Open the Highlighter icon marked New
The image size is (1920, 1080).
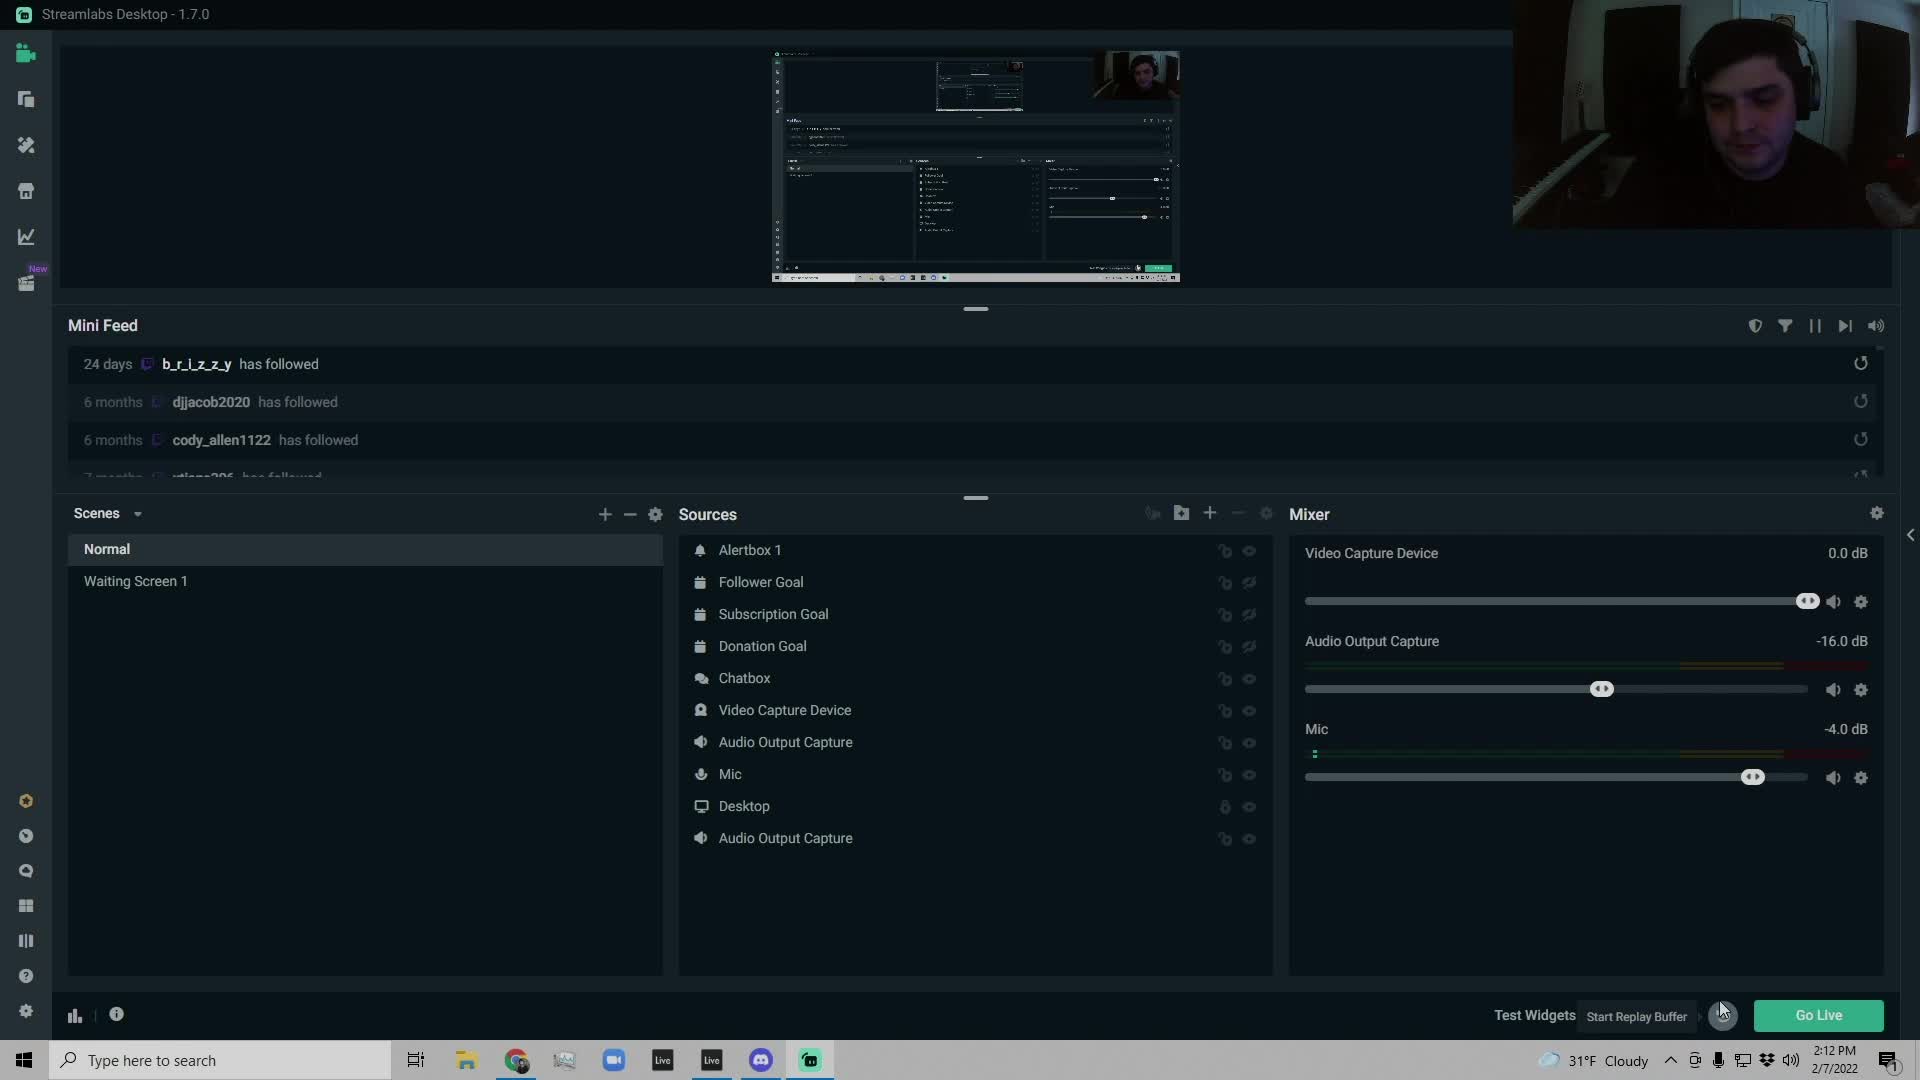26,283
